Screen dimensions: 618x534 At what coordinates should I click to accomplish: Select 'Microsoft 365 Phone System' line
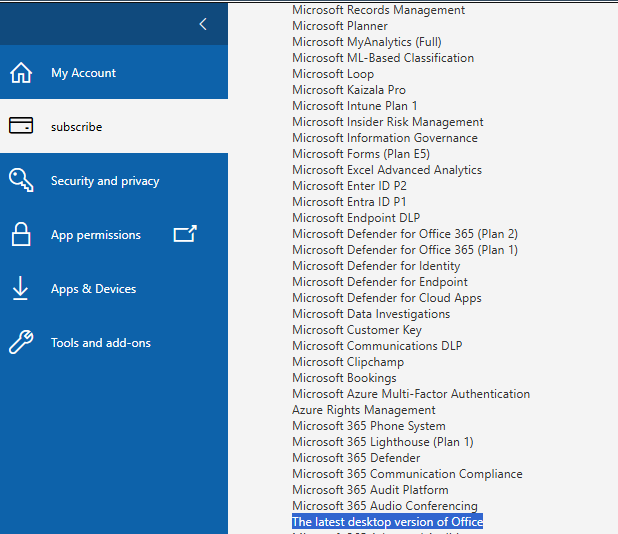[369, 426]
